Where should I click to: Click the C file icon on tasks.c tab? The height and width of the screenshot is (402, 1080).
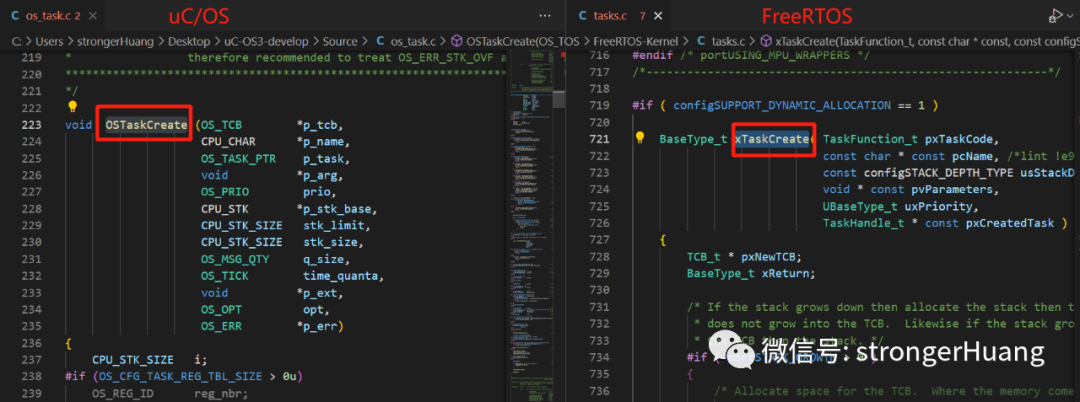tap(582, 15)
